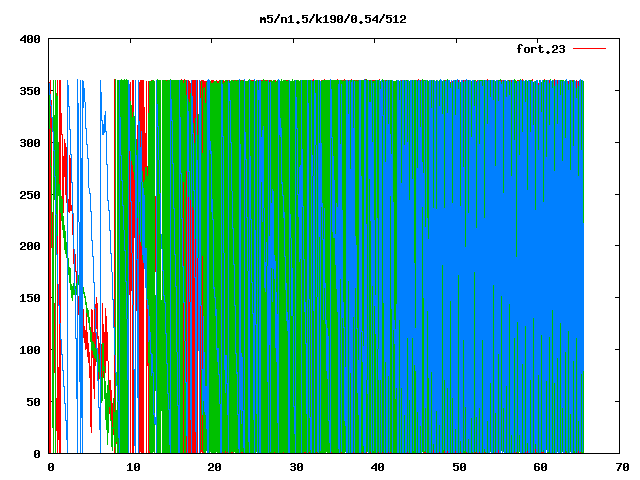Click y-axis label 400
The width and height of the screenshot is (640, 480).
[30, 39]
